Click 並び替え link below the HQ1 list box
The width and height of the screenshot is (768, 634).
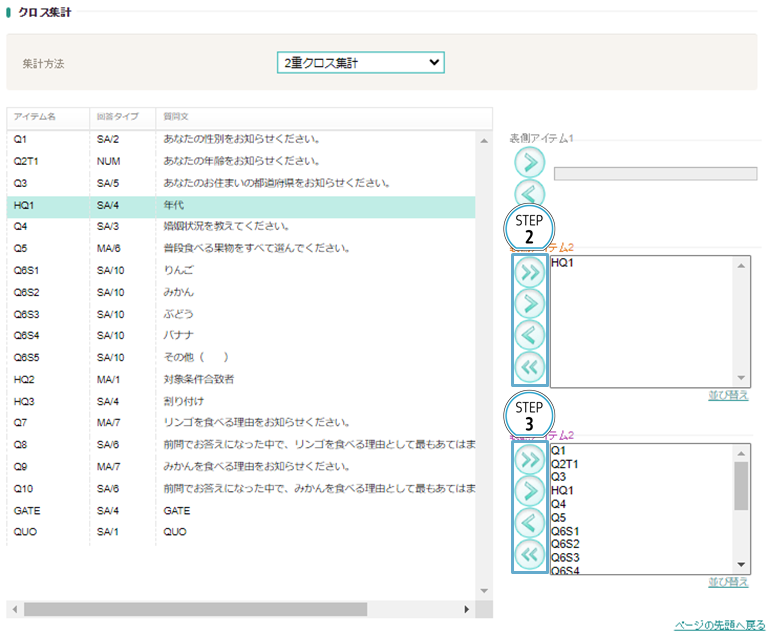(728, 395)
